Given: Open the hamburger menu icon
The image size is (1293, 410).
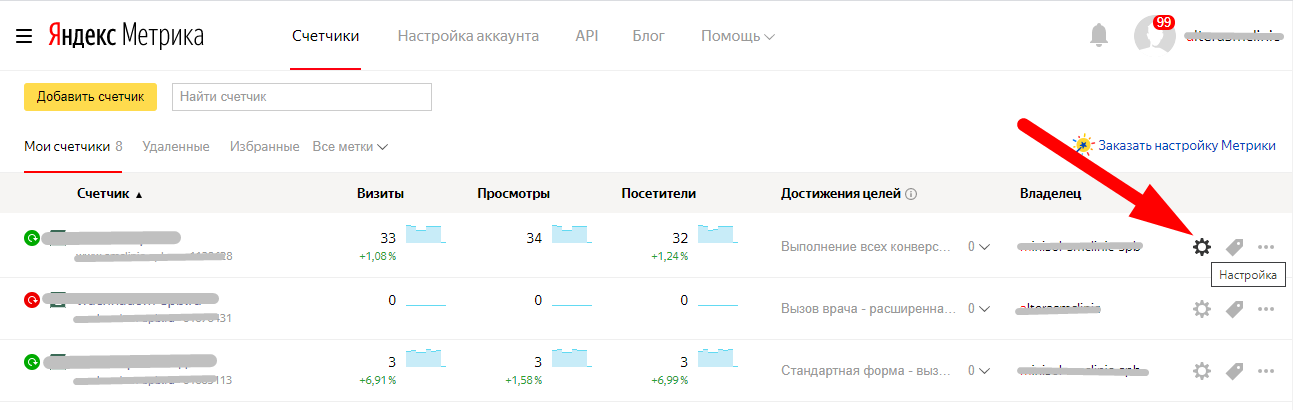Looking at the screenshot, I should pos(24,37).
